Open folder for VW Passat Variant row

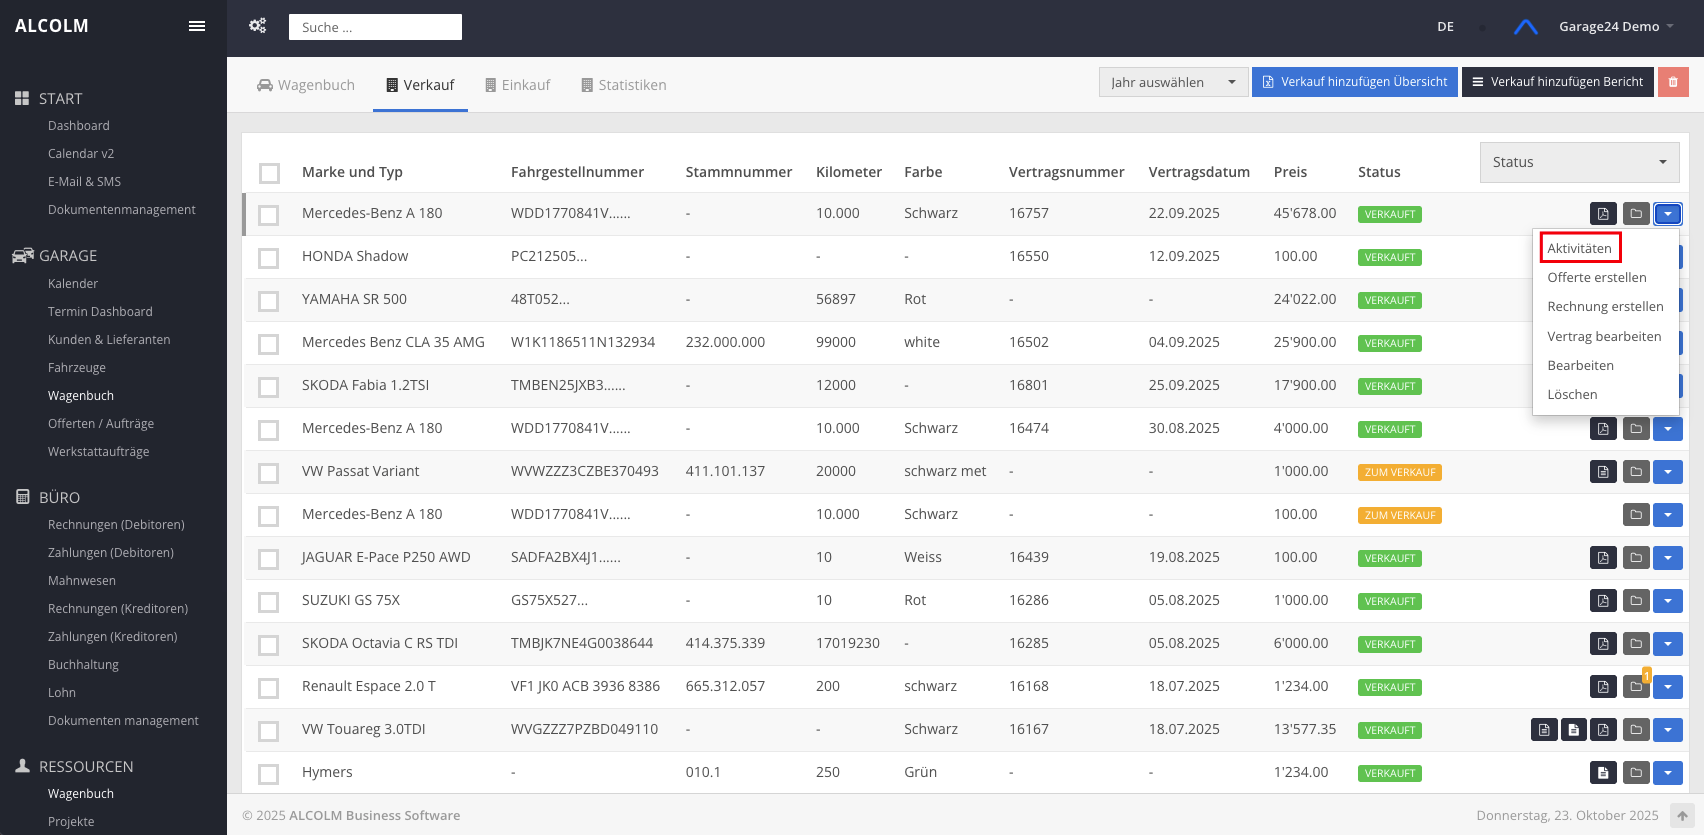1636,472
